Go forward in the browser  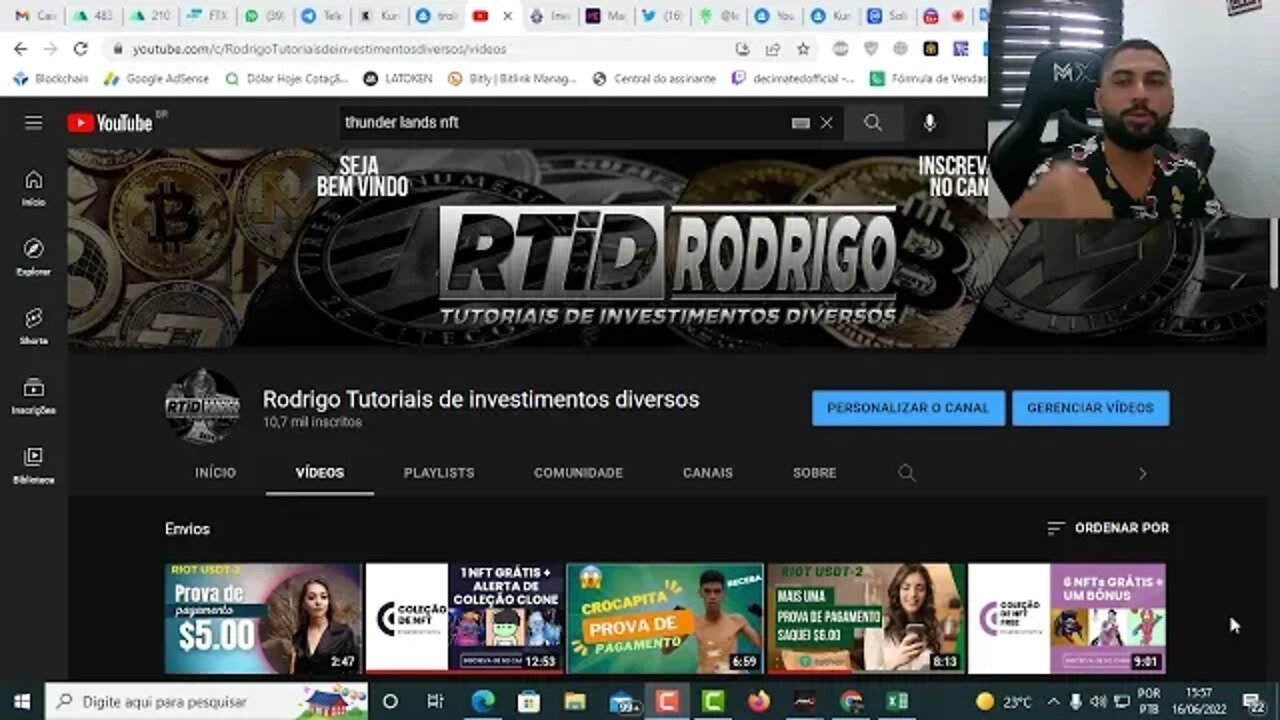(x=51, y=48)
